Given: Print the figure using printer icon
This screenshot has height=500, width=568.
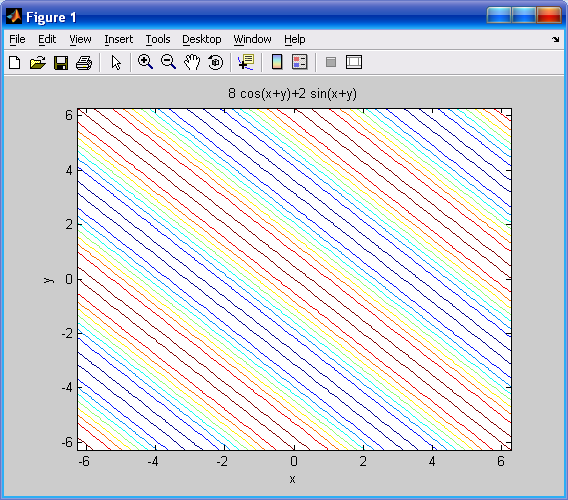Looking at the screenshot, I should click(x=84, y=63).
